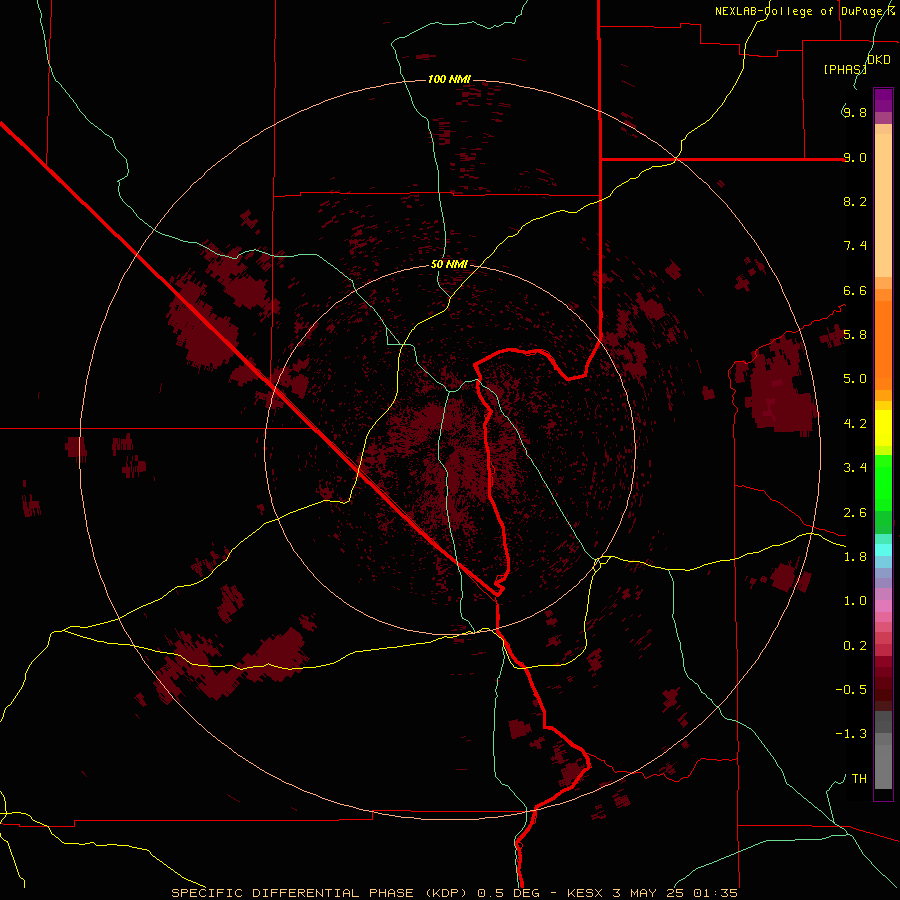Pick the cyan color band

[x=883, y=550]
